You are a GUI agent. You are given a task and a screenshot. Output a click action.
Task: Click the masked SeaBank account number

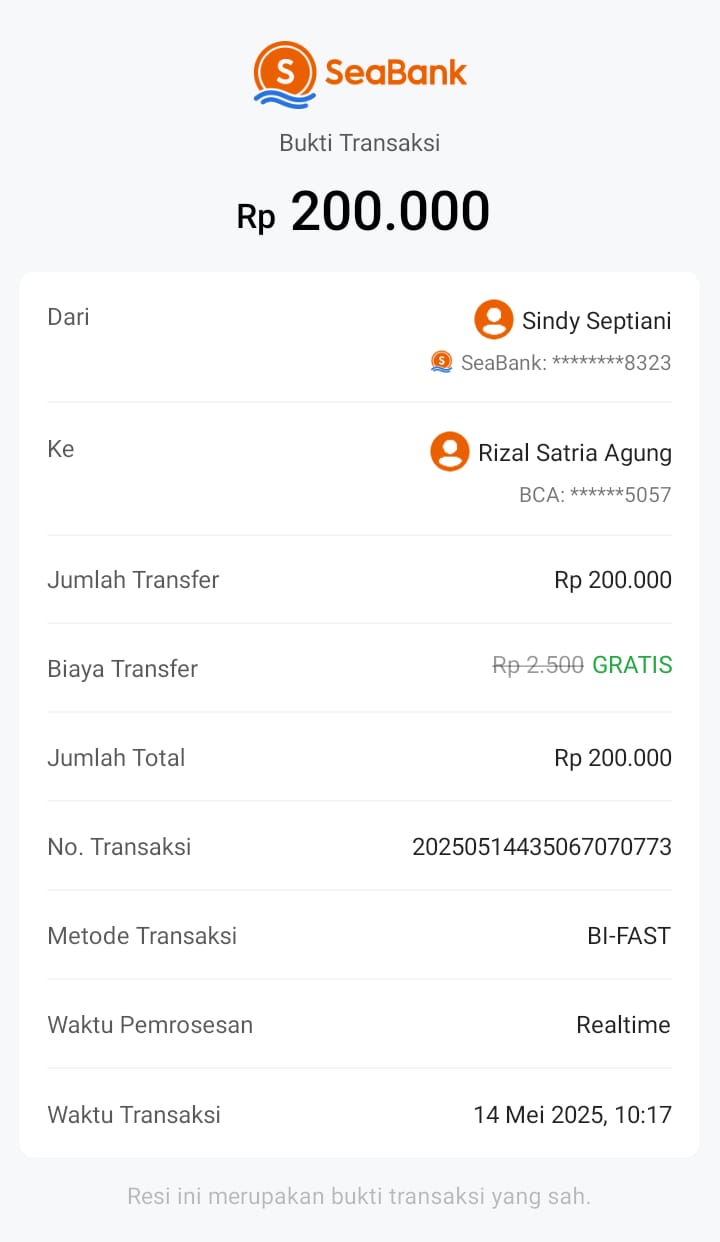(566, 363)
